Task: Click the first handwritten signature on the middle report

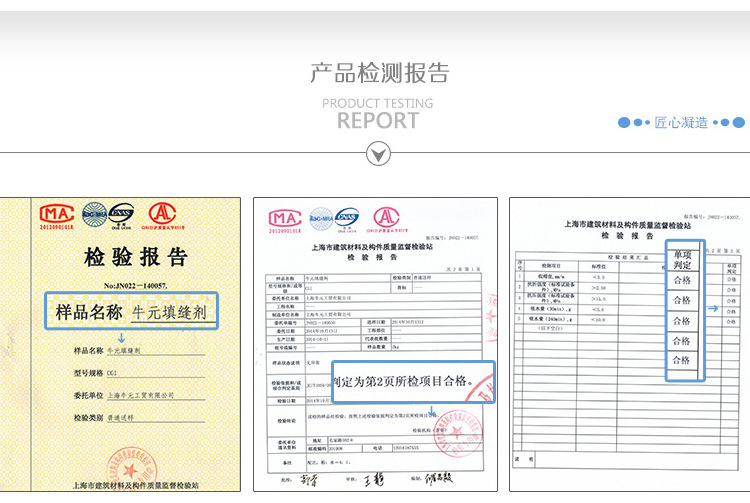Action: click(x=309, y=480)
